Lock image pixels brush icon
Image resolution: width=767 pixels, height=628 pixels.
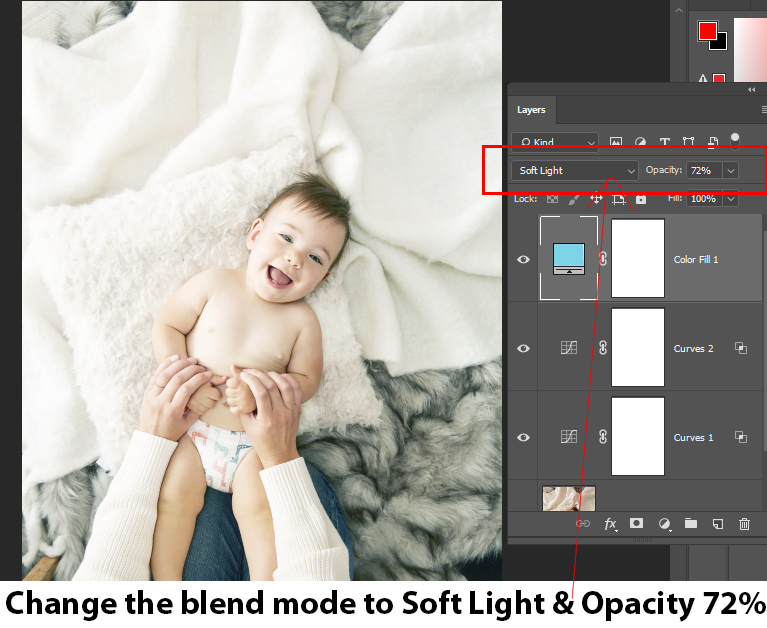(x=574, y=199)
